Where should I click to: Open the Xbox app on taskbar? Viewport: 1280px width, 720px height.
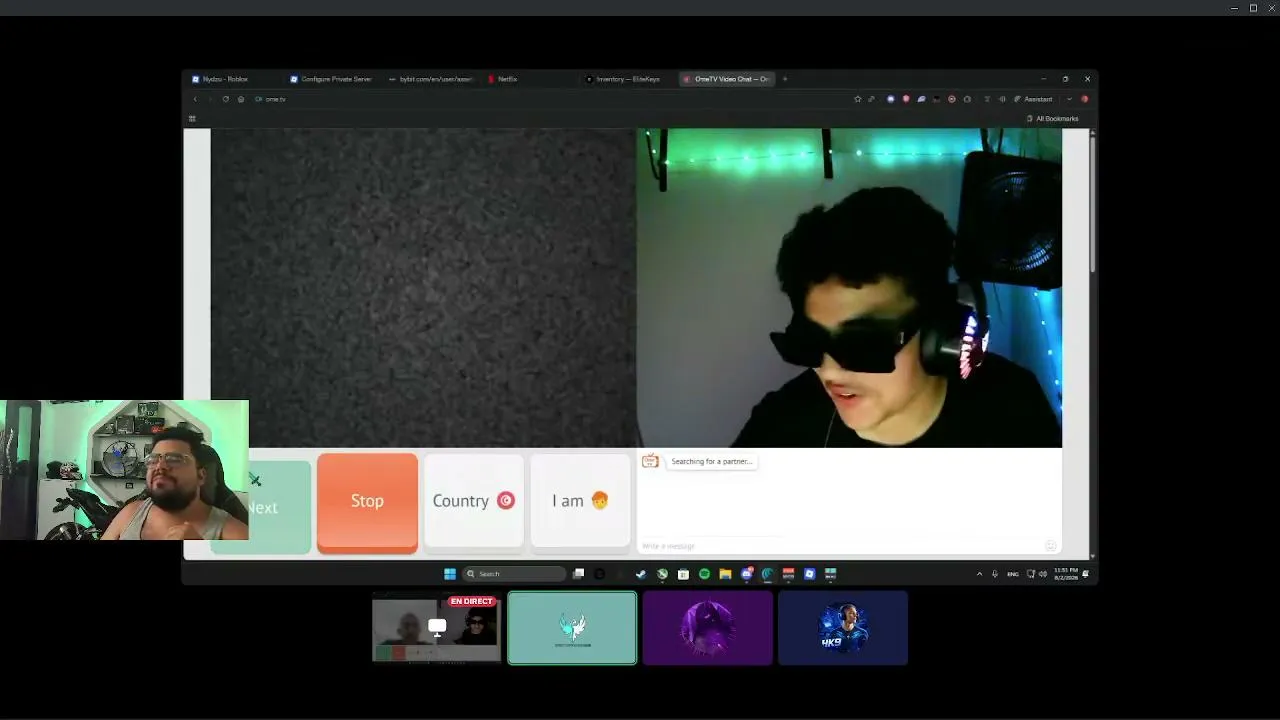point(662,574)
